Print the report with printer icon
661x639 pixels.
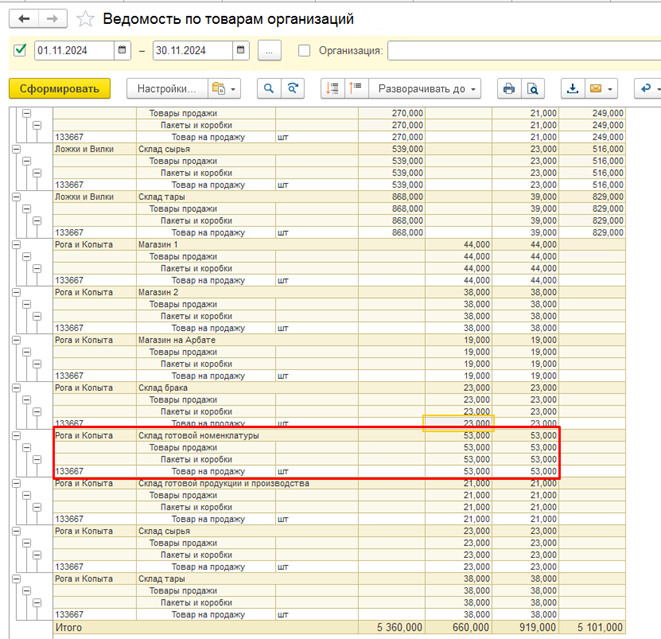tap(509, 89)
